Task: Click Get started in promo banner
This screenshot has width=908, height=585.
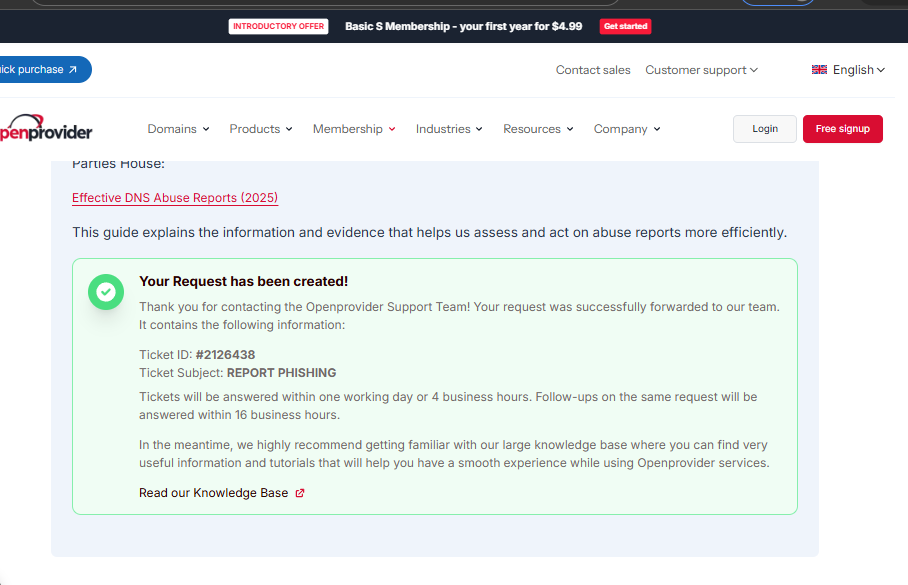Action: [x=625, y=26]
